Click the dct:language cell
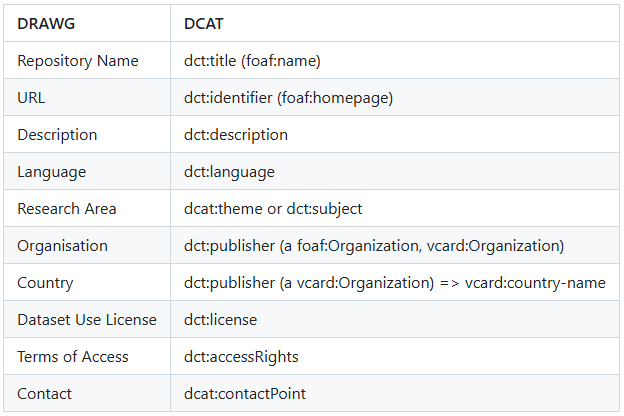624x416 pixels. [229, 172]
